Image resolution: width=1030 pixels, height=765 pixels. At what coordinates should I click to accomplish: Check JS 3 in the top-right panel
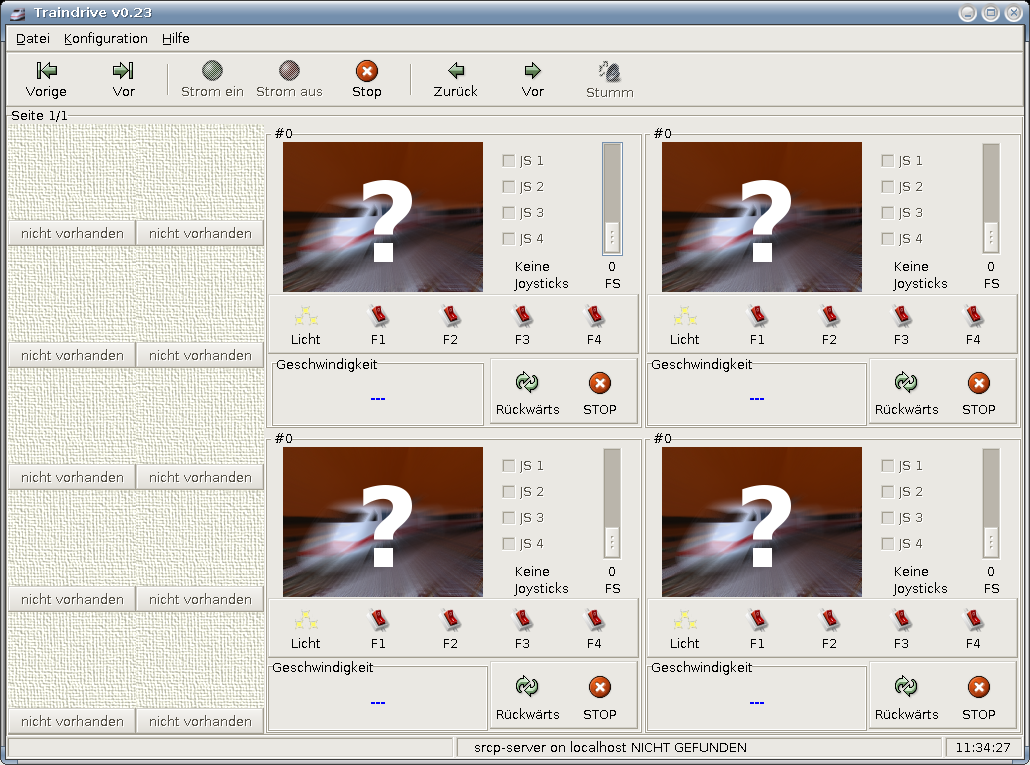pos(888,213)
